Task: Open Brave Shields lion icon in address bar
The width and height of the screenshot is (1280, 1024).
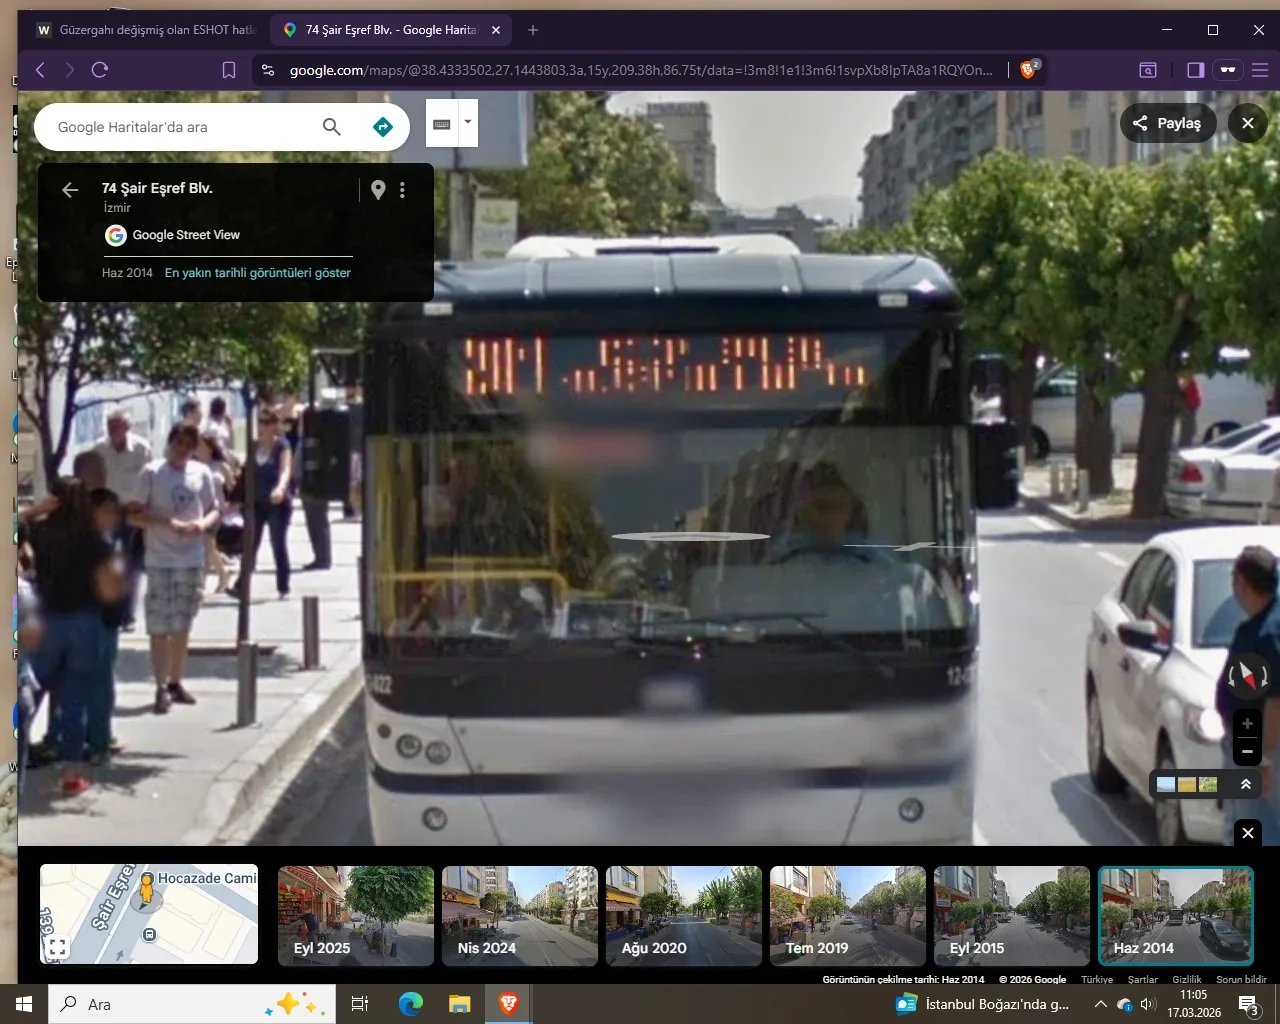Action: point(1028,70)
